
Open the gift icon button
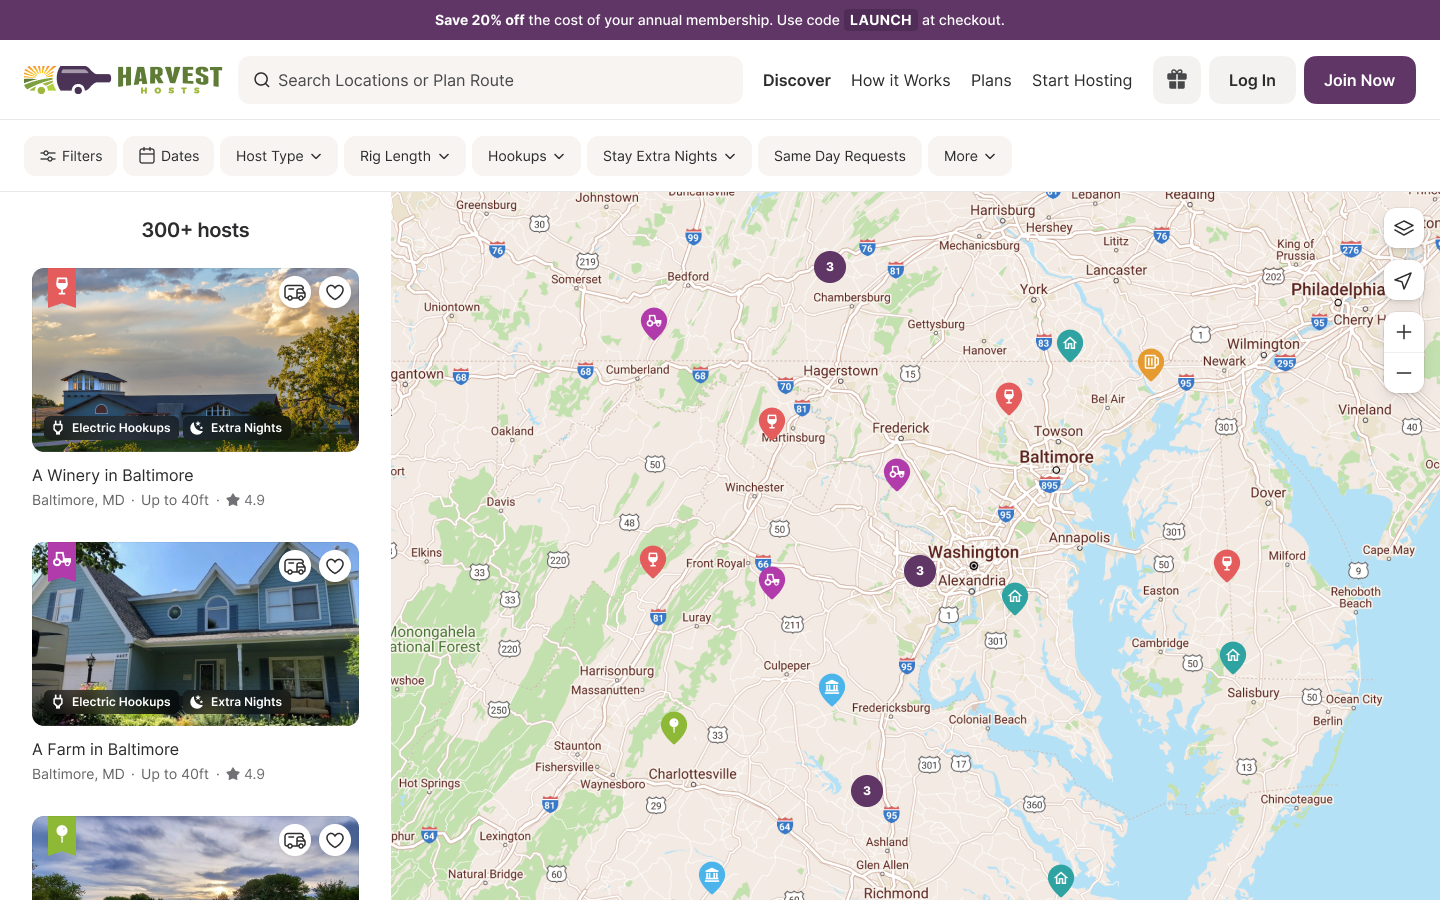point(1176,80)
